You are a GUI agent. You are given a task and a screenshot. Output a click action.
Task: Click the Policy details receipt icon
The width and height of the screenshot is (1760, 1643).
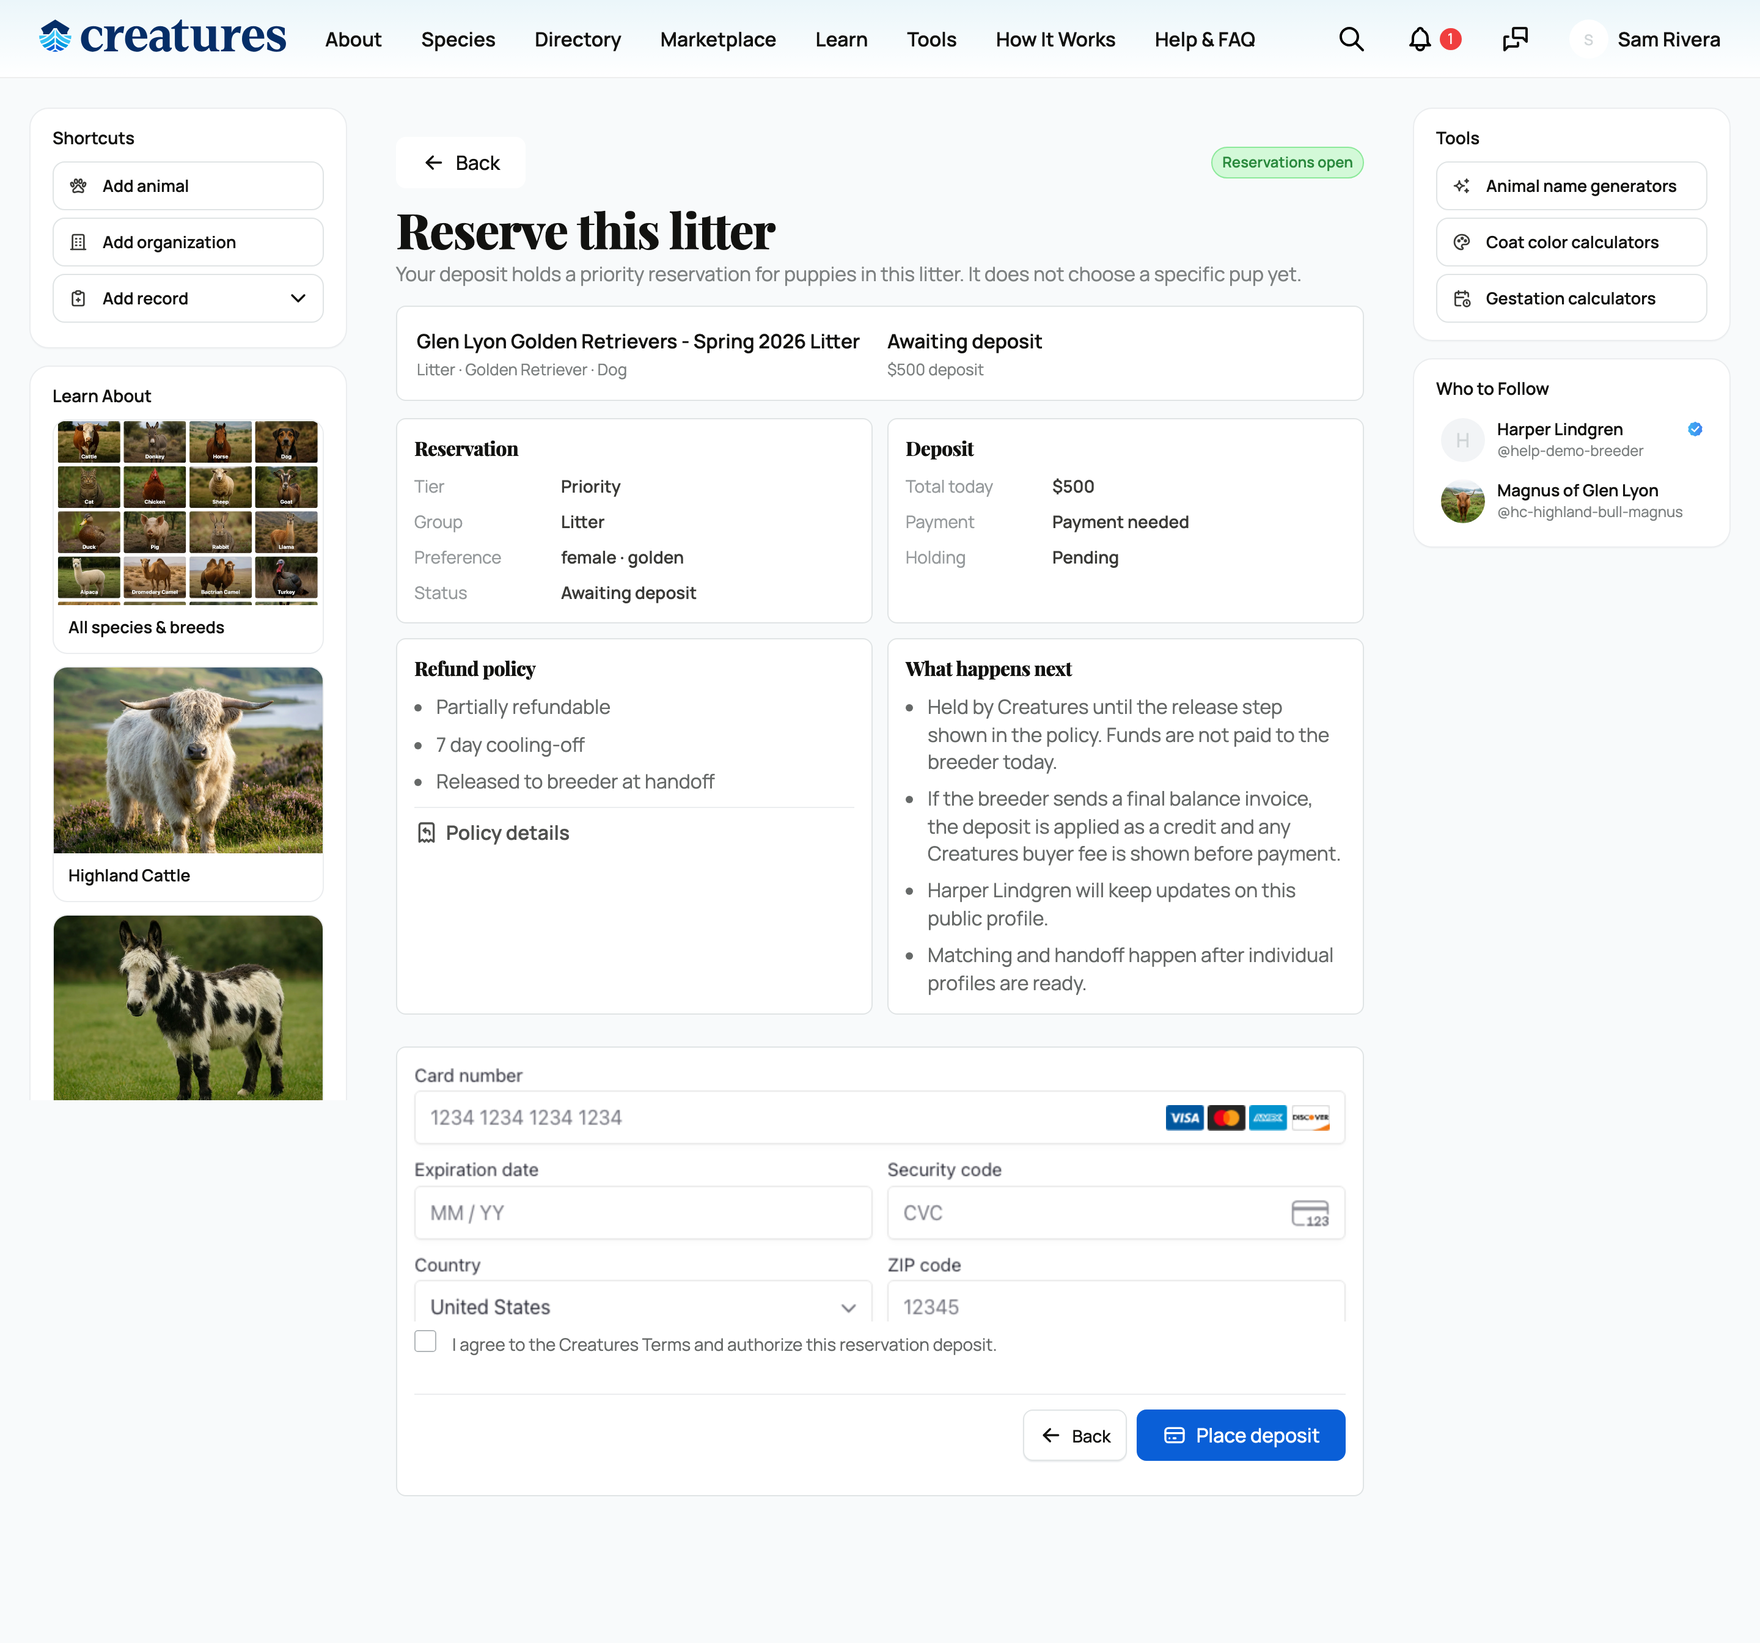(x=426, y=833)
